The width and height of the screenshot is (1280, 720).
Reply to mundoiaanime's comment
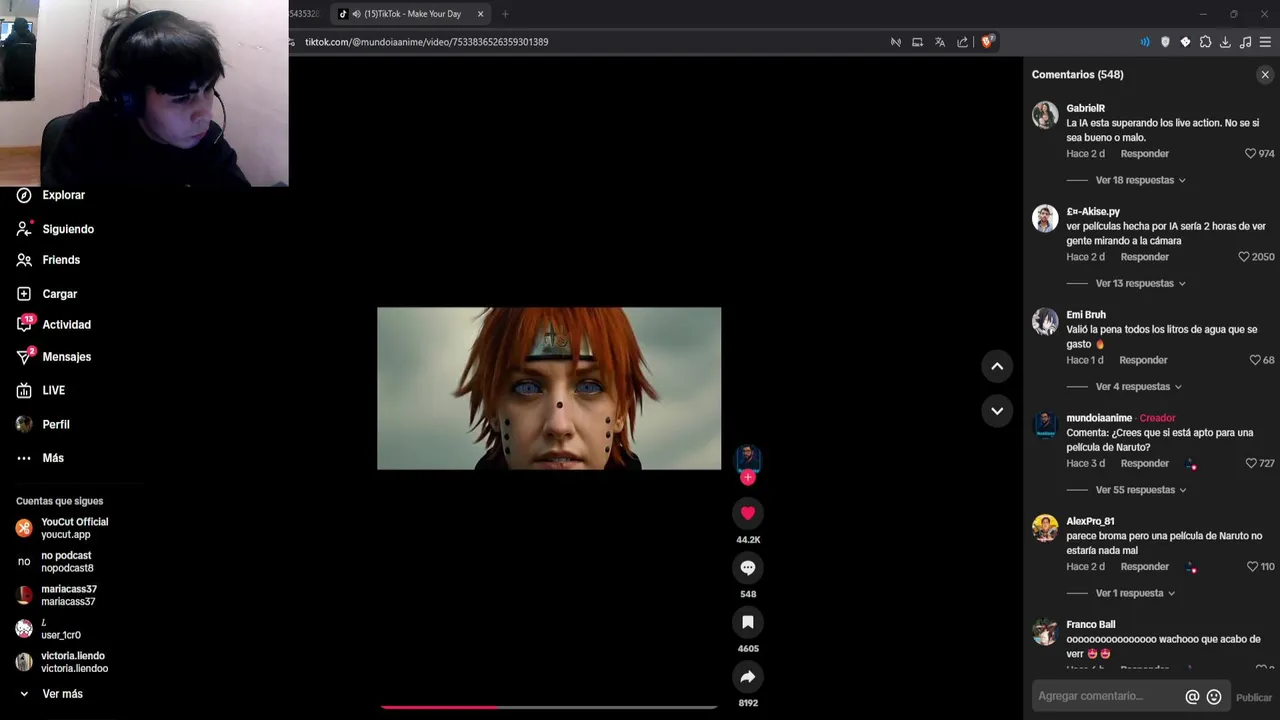[x=1144, y=464]
